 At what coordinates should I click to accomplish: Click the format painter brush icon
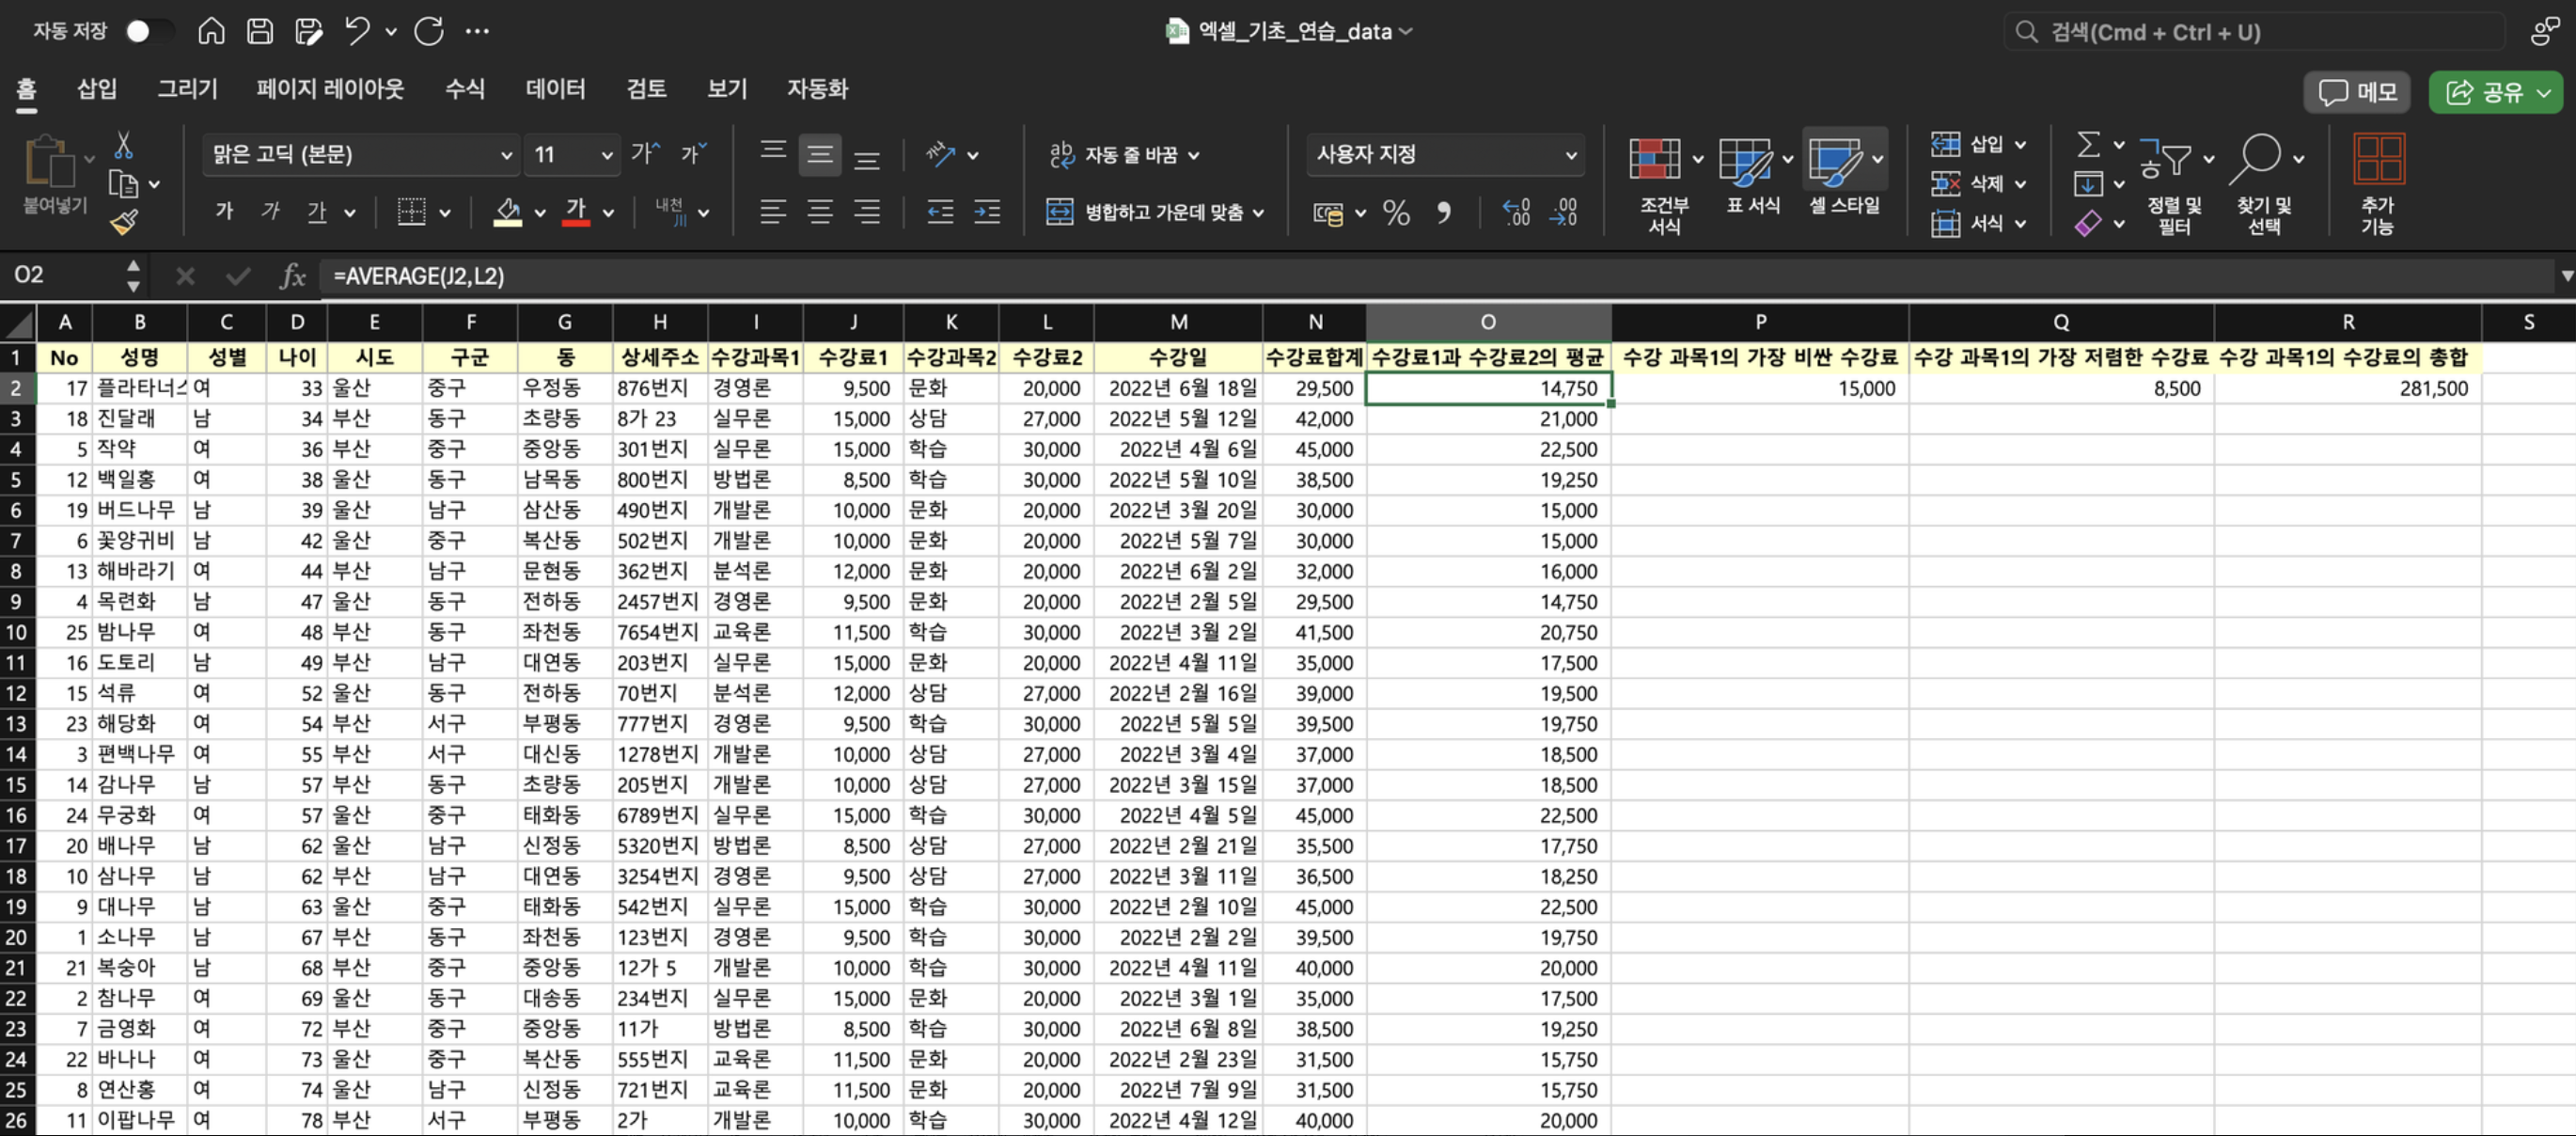tap(124, 222)
